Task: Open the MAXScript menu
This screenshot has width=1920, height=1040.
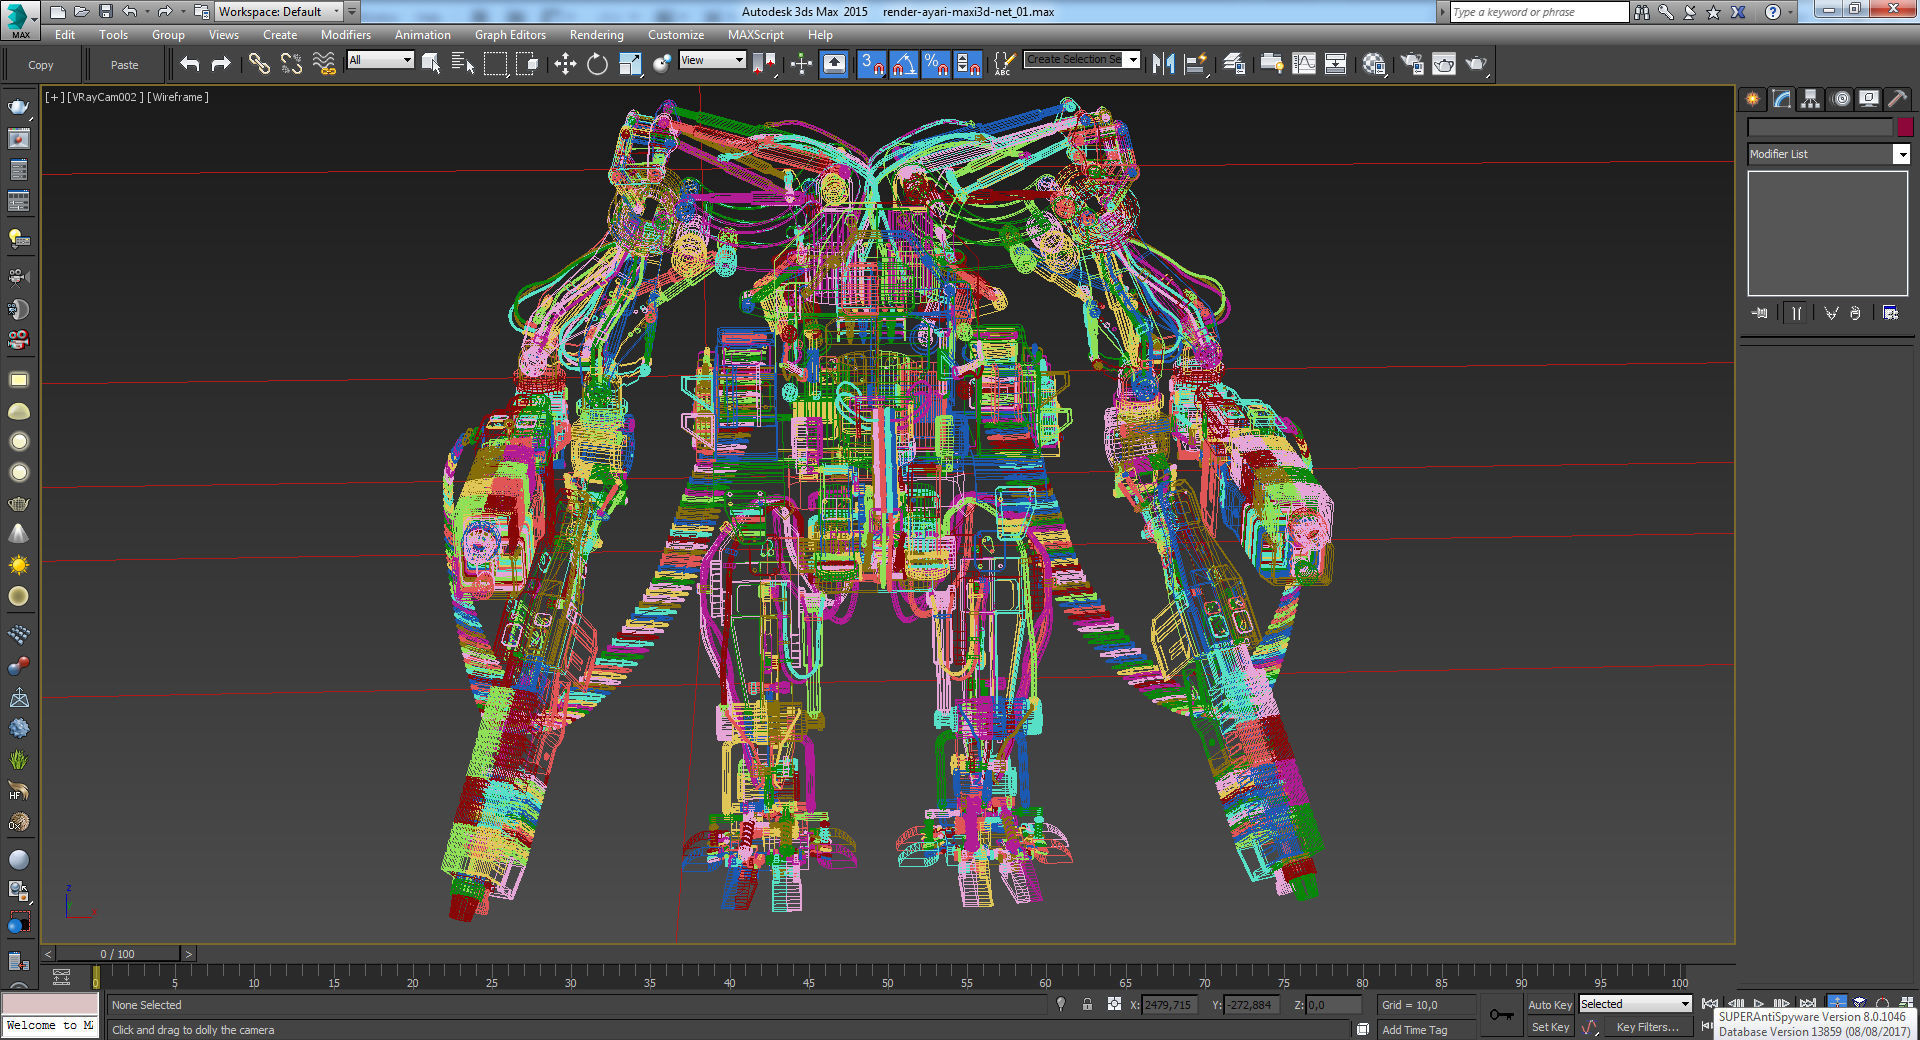Action: (x=756, y=35)
